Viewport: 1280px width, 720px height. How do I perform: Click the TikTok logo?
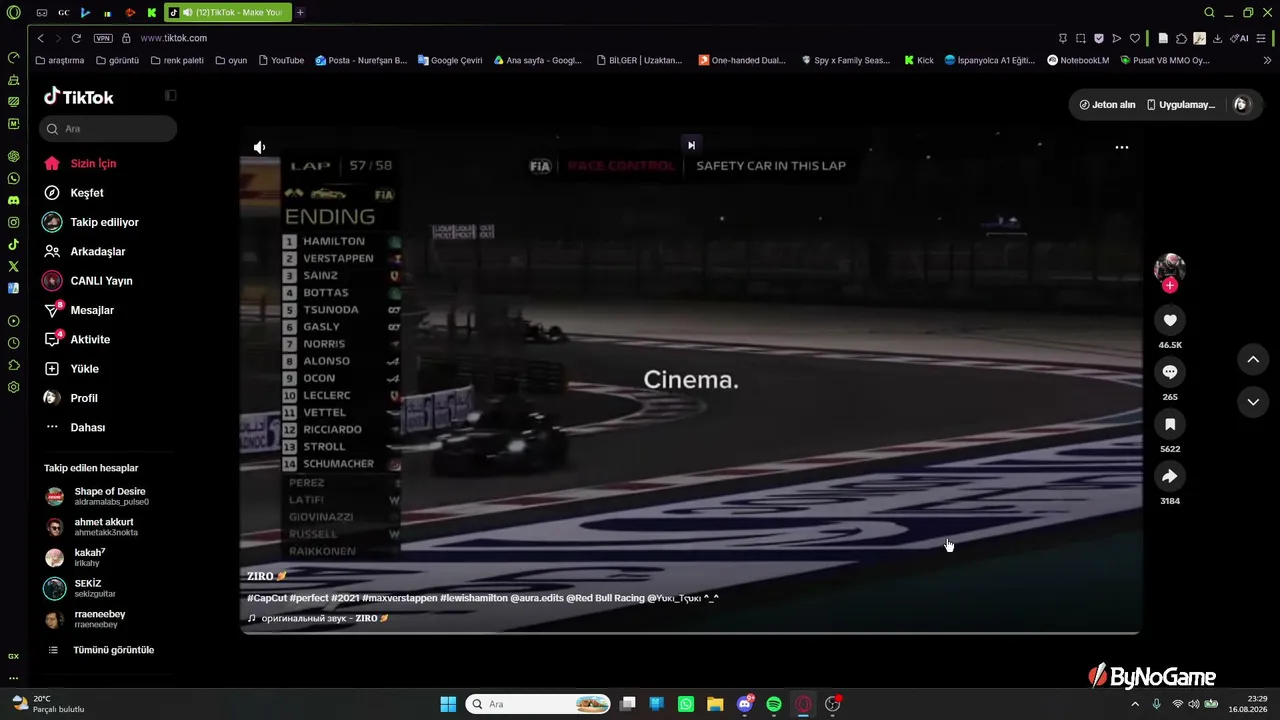pyautogui.click(x=79, y=97)
